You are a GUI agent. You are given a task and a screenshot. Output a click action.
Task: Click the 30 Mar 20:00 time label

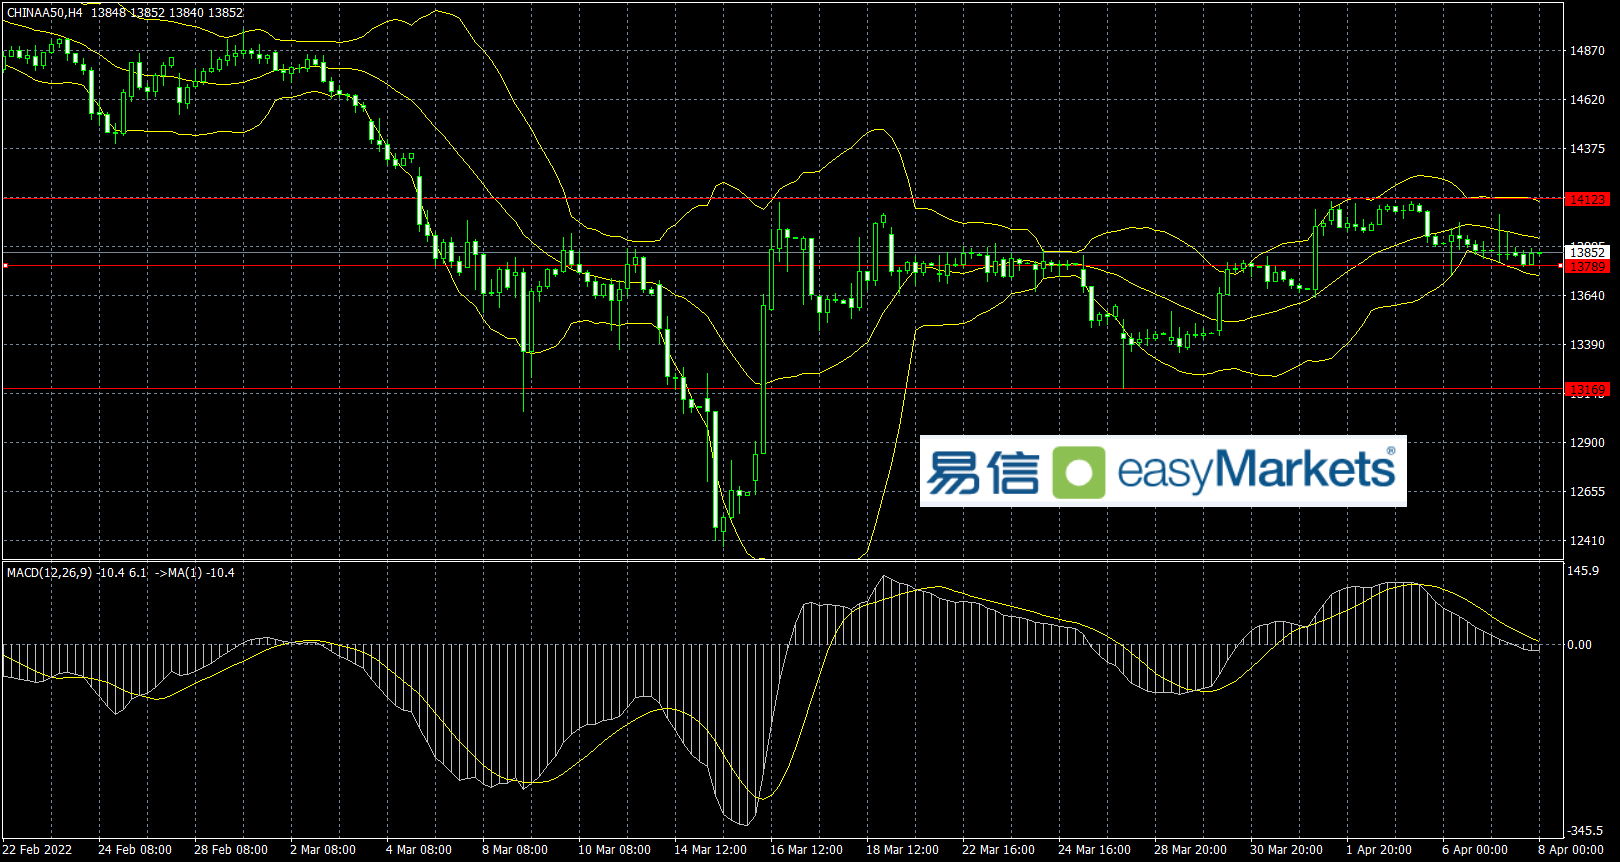1286,850
